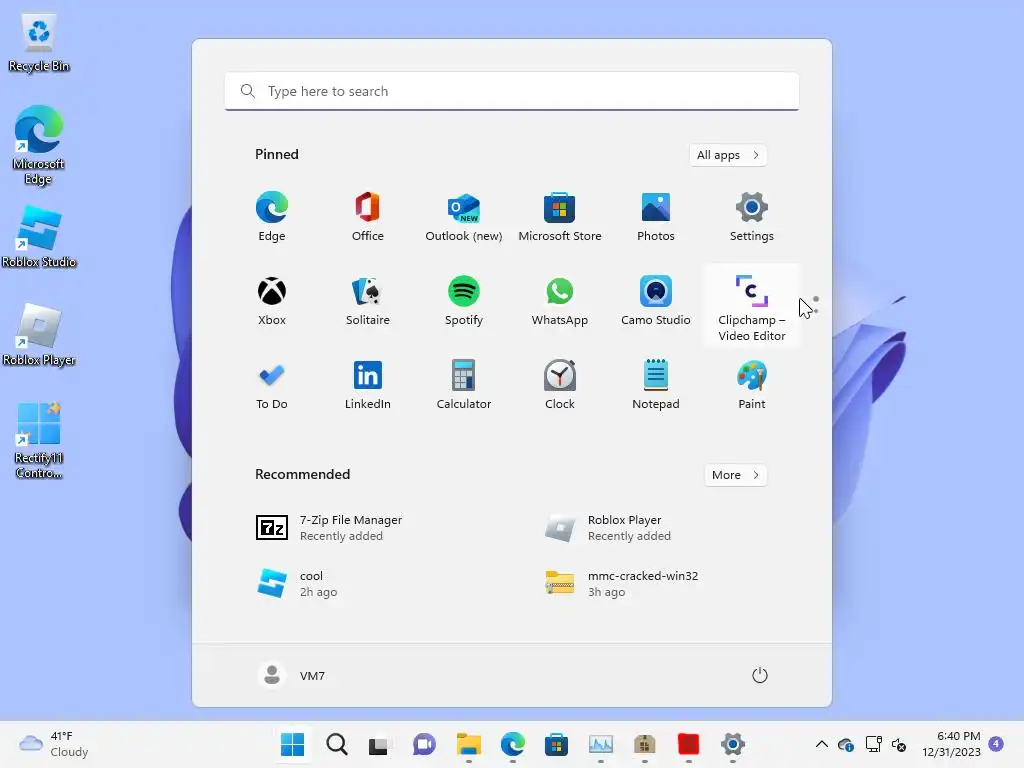Open Task View on taskbar
Image resolution: width=1024 pixels, height=768 pixels.
379,744
